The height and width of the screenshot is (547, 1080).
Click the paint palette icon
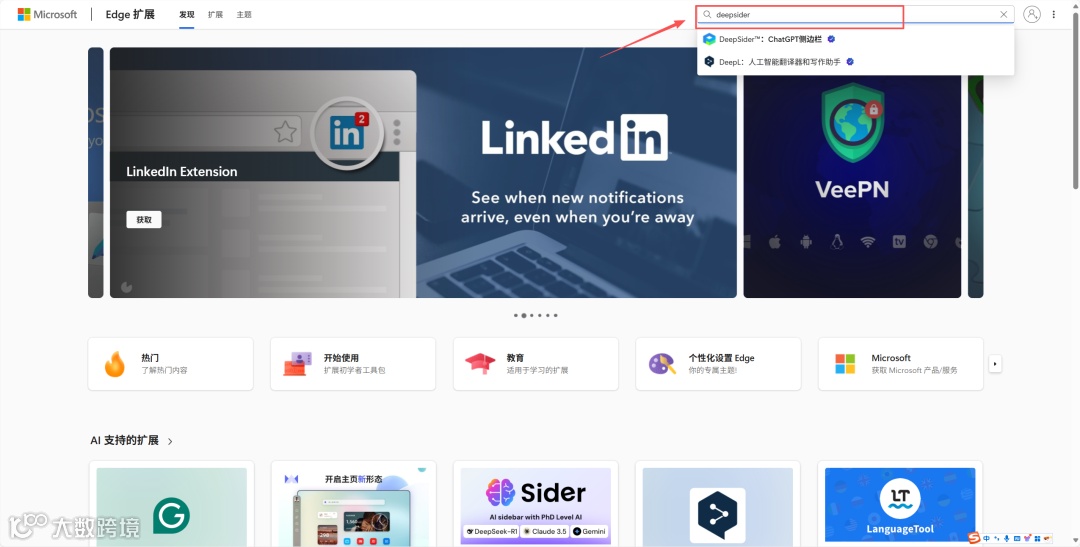coord(662,364)
